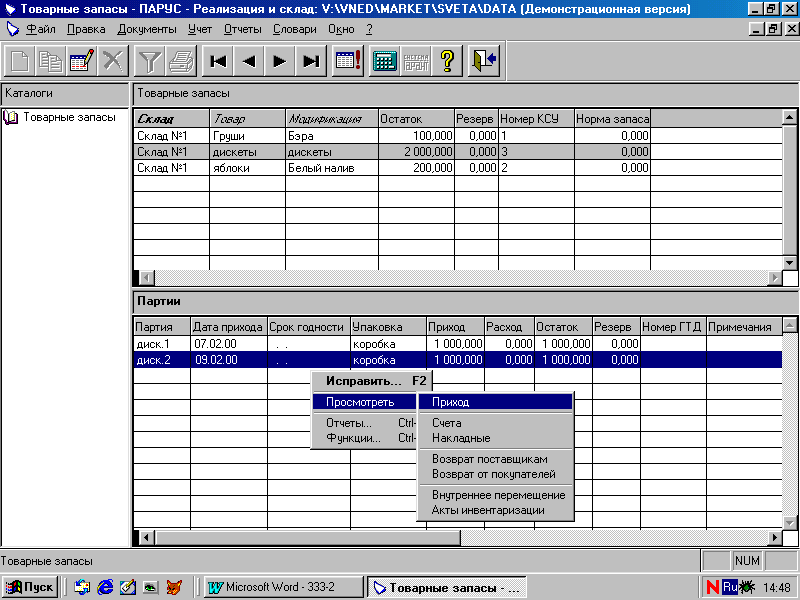Click the calendar with exclamation mark icon
This screenshot has width=800, height=600.
pos(348,61)
